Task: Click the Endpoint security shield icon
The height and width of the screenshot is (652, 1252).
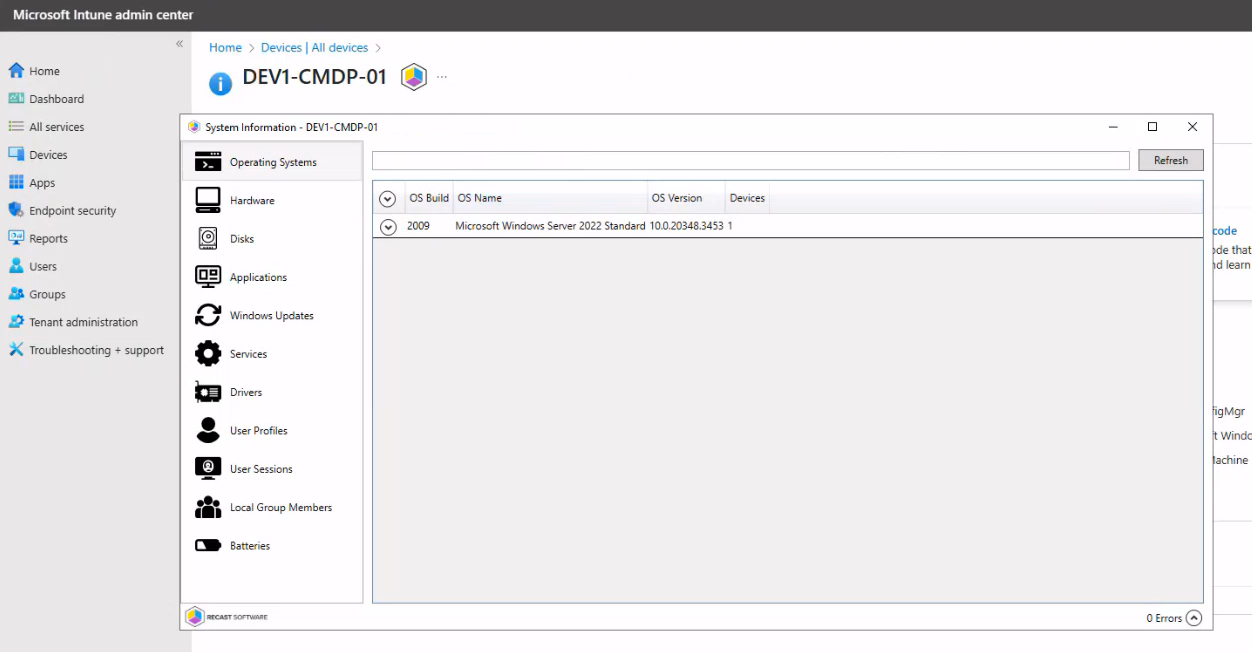Action: pyautogui.click(x=16, y=211)
